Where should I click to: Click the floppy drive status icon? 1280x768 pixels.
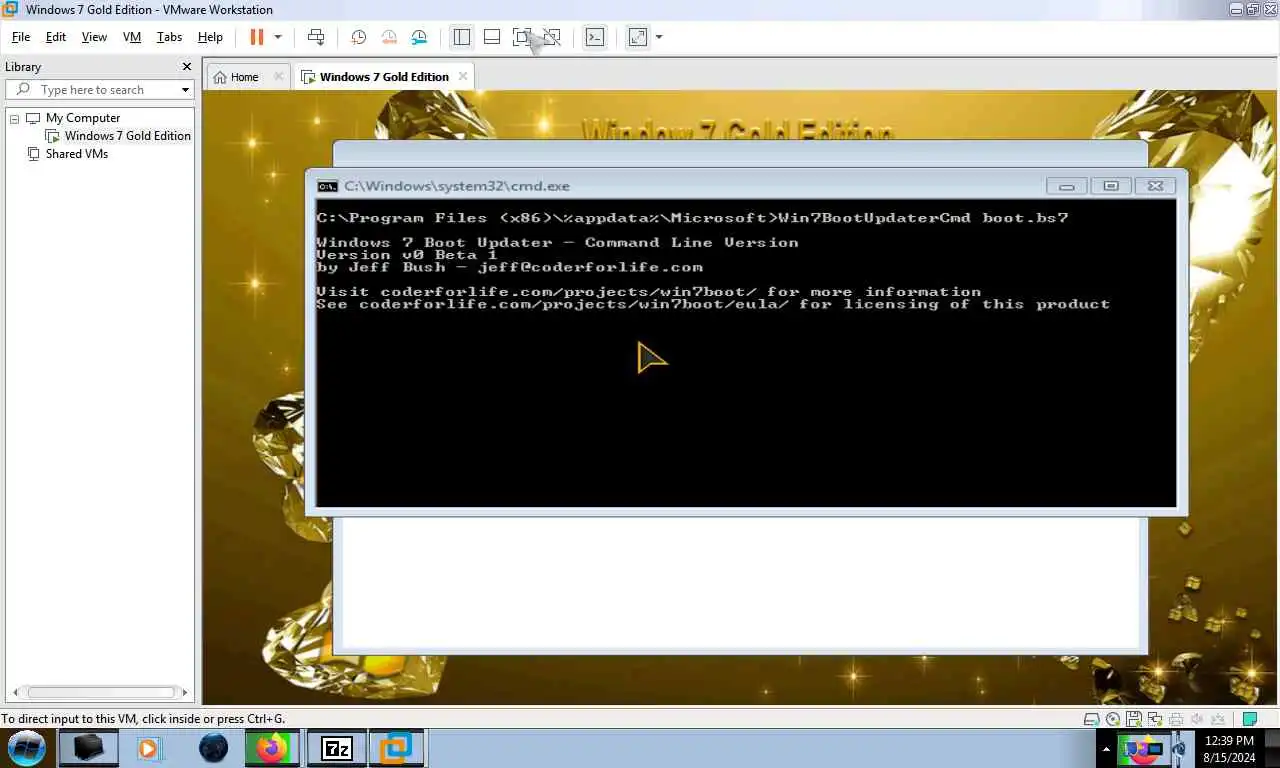point(1134,719)
